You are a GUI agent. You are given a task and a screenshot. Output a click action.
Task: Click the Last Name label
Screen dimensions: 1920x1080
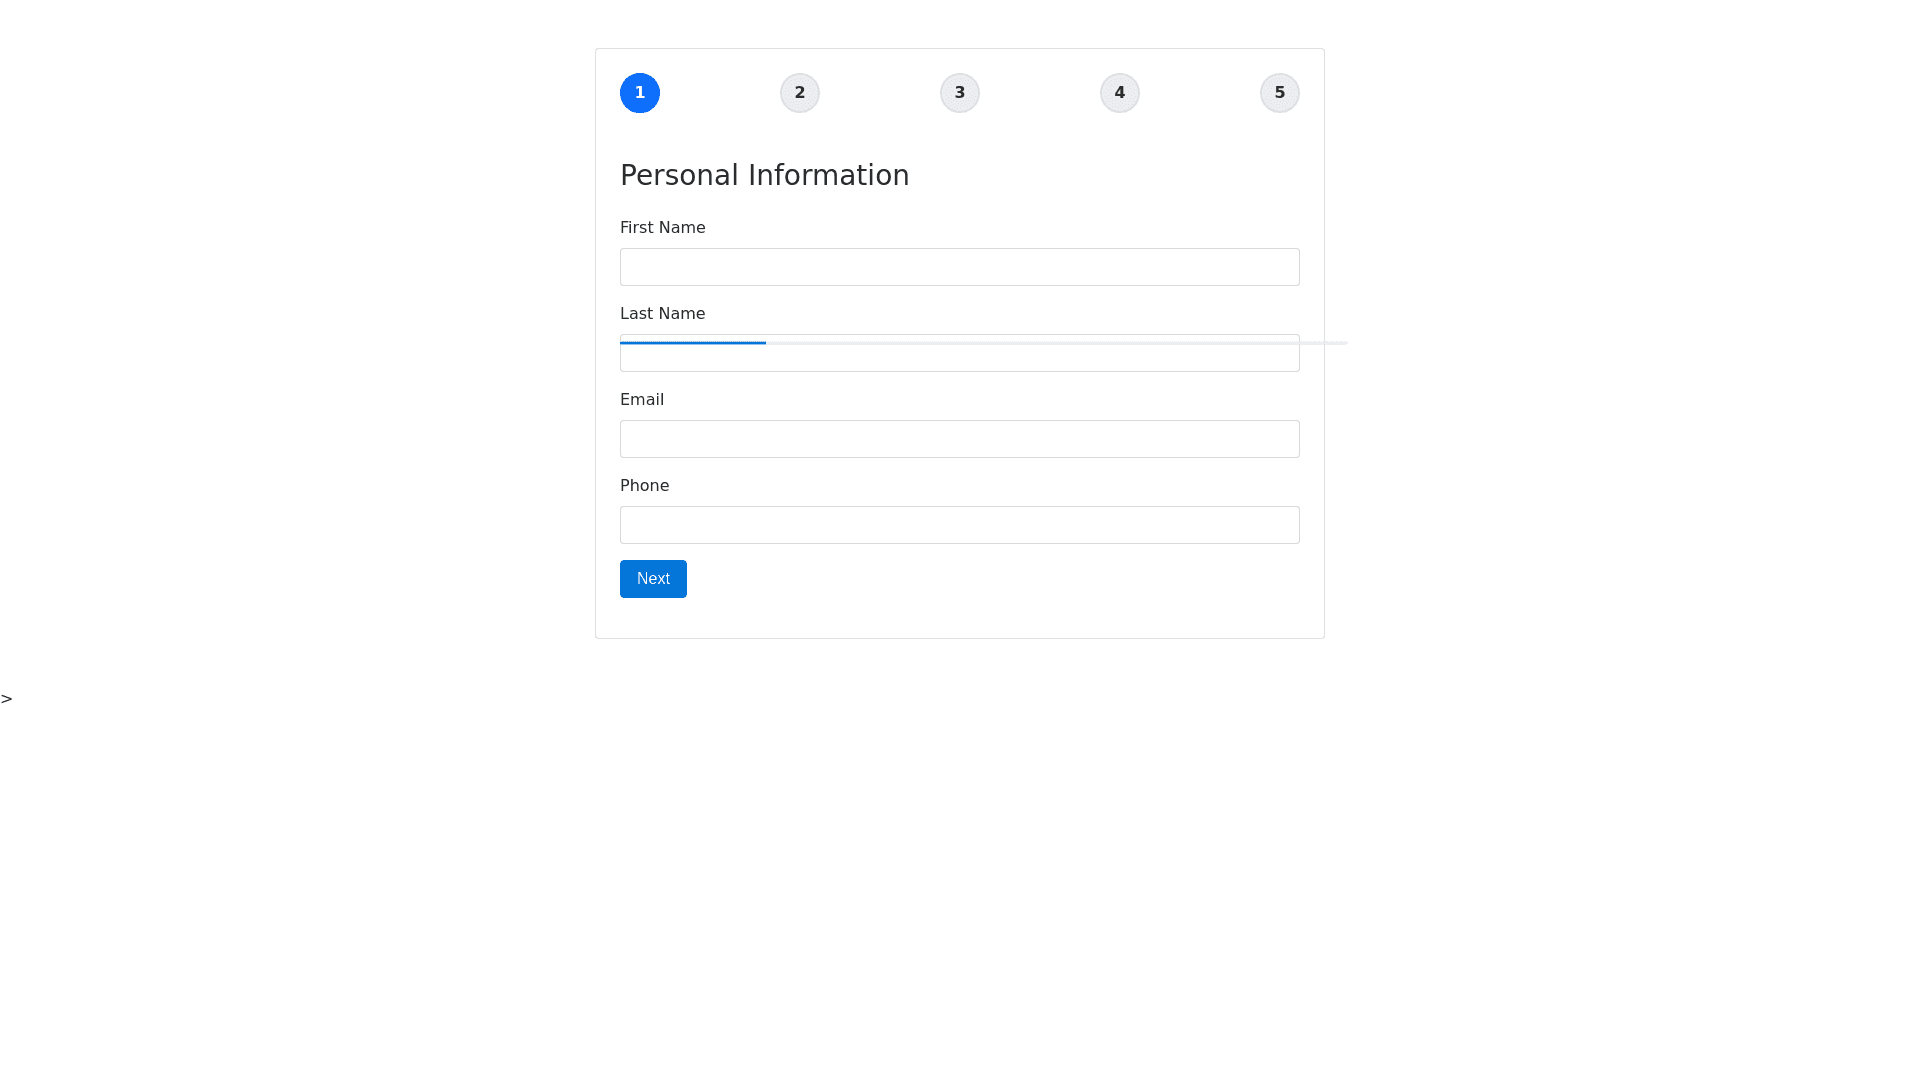coord(663,314)
